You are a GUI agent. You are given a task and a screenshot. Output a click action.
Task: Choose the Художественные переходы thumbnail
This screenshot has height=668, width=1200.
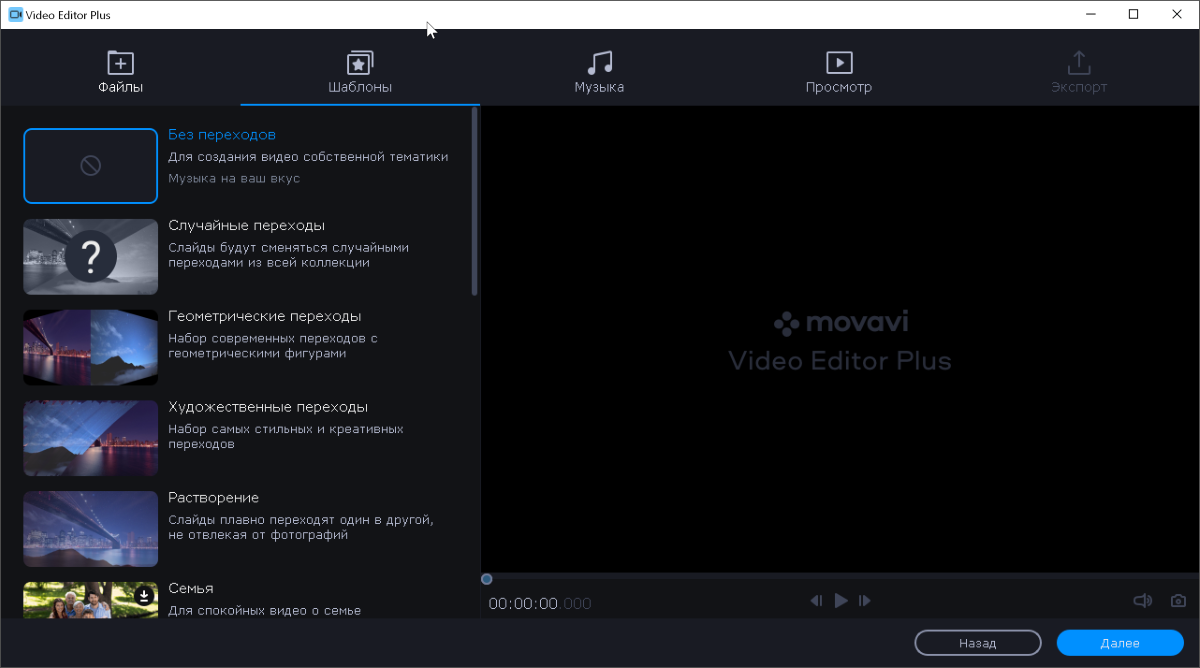(91, 438)
